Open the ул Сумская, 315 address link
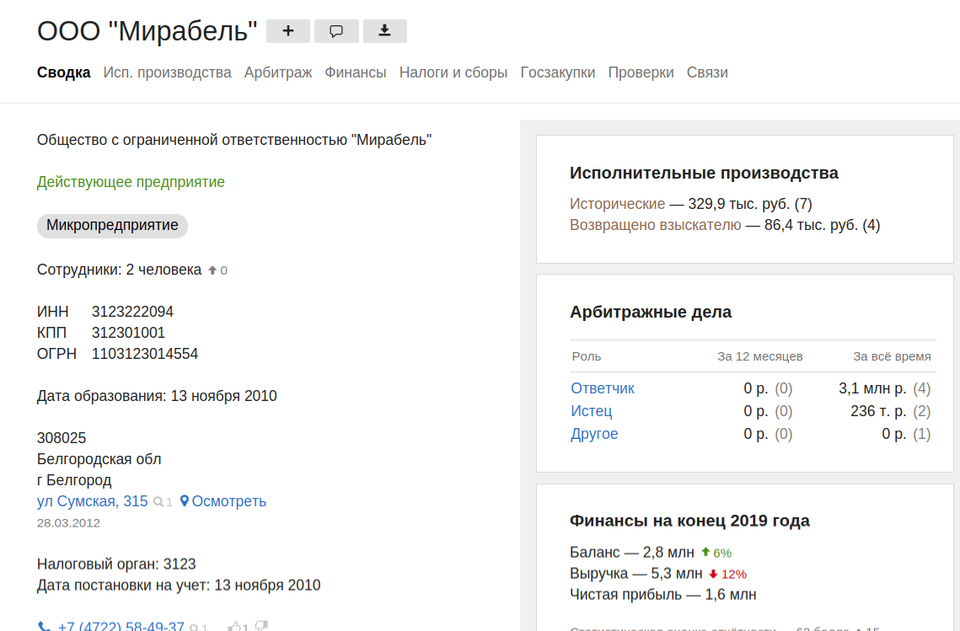Image resolution: width=960 pixels, height=631 pixels. tap(92, 501)
